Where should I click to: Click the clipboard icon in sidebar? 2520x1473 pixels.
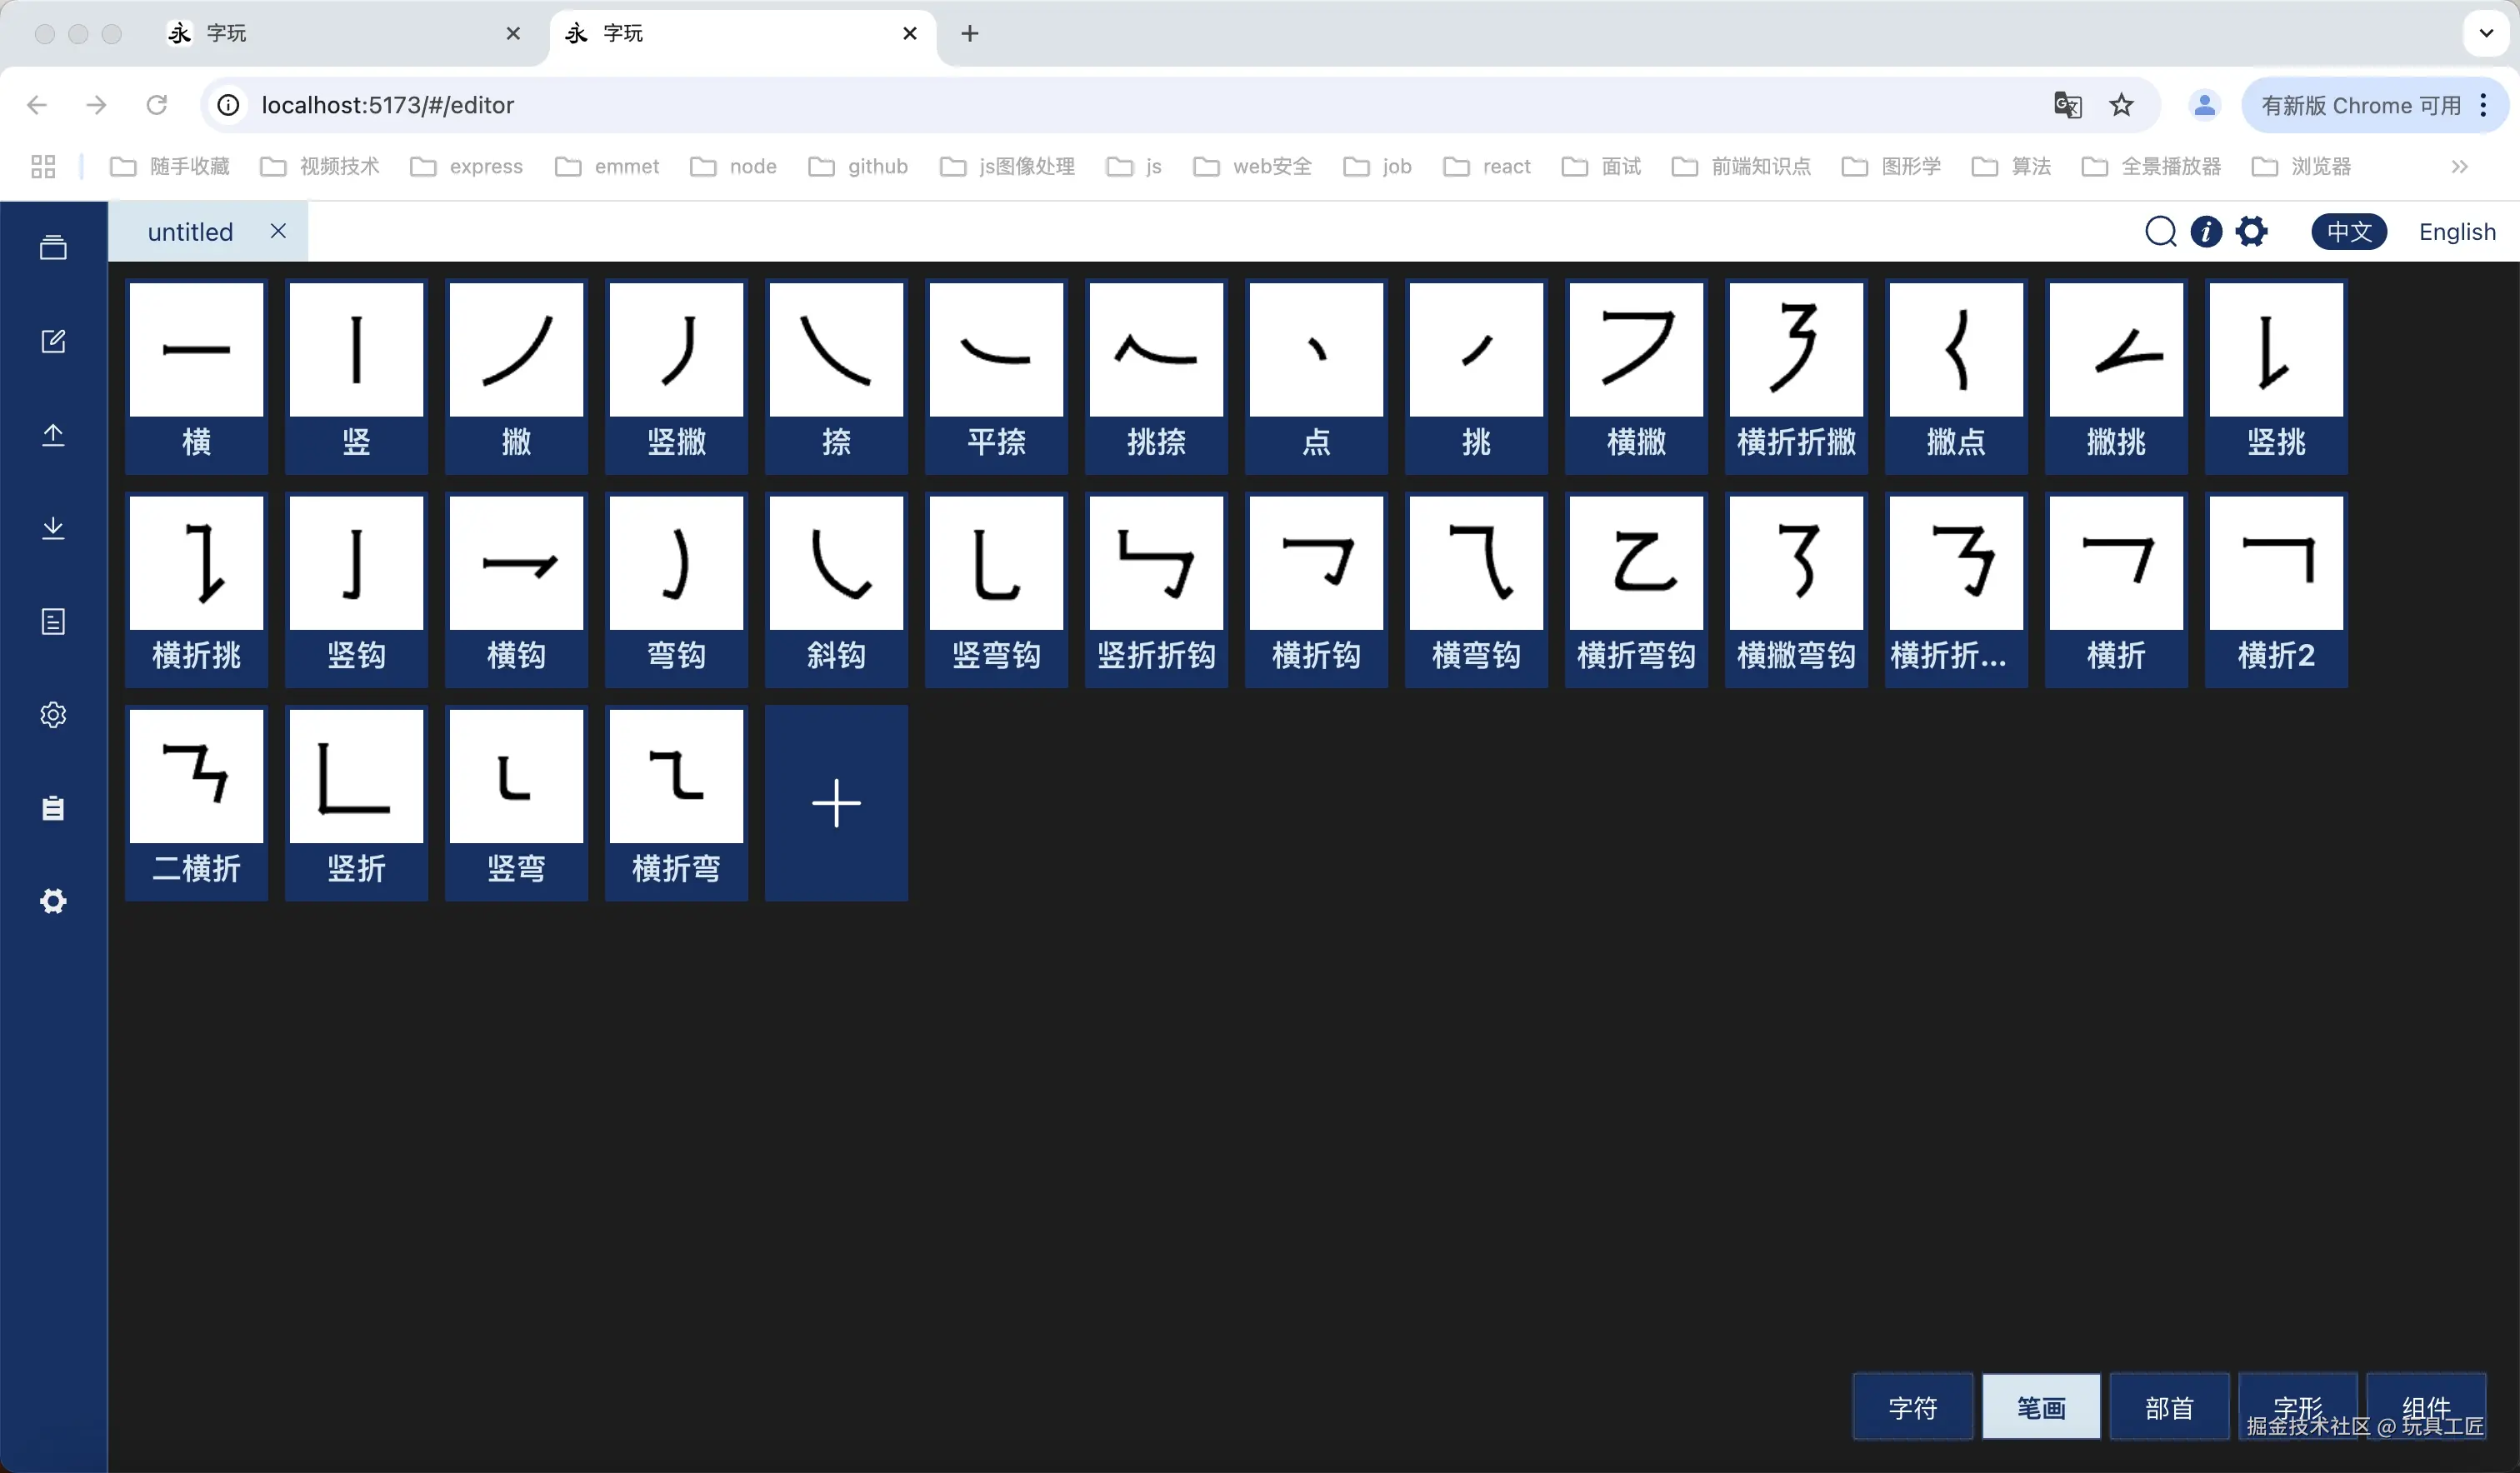[53, 808]
